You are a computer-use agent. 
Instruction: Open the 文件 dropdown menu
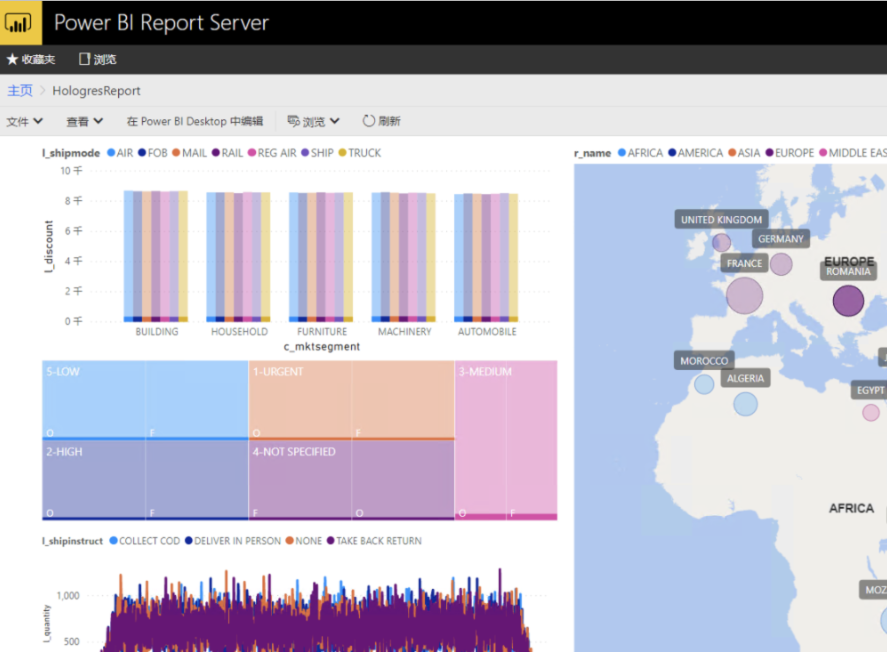(x=24, y=121)
